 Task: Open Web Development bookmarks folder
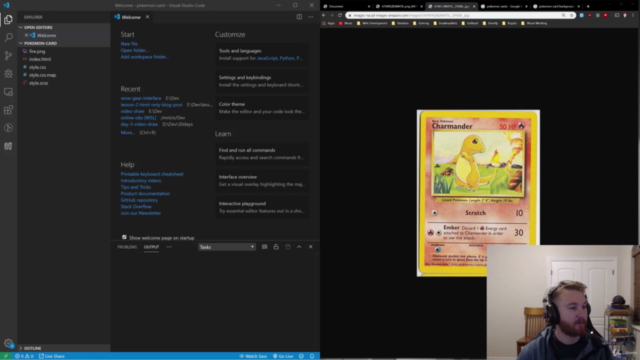pos(372,23)
